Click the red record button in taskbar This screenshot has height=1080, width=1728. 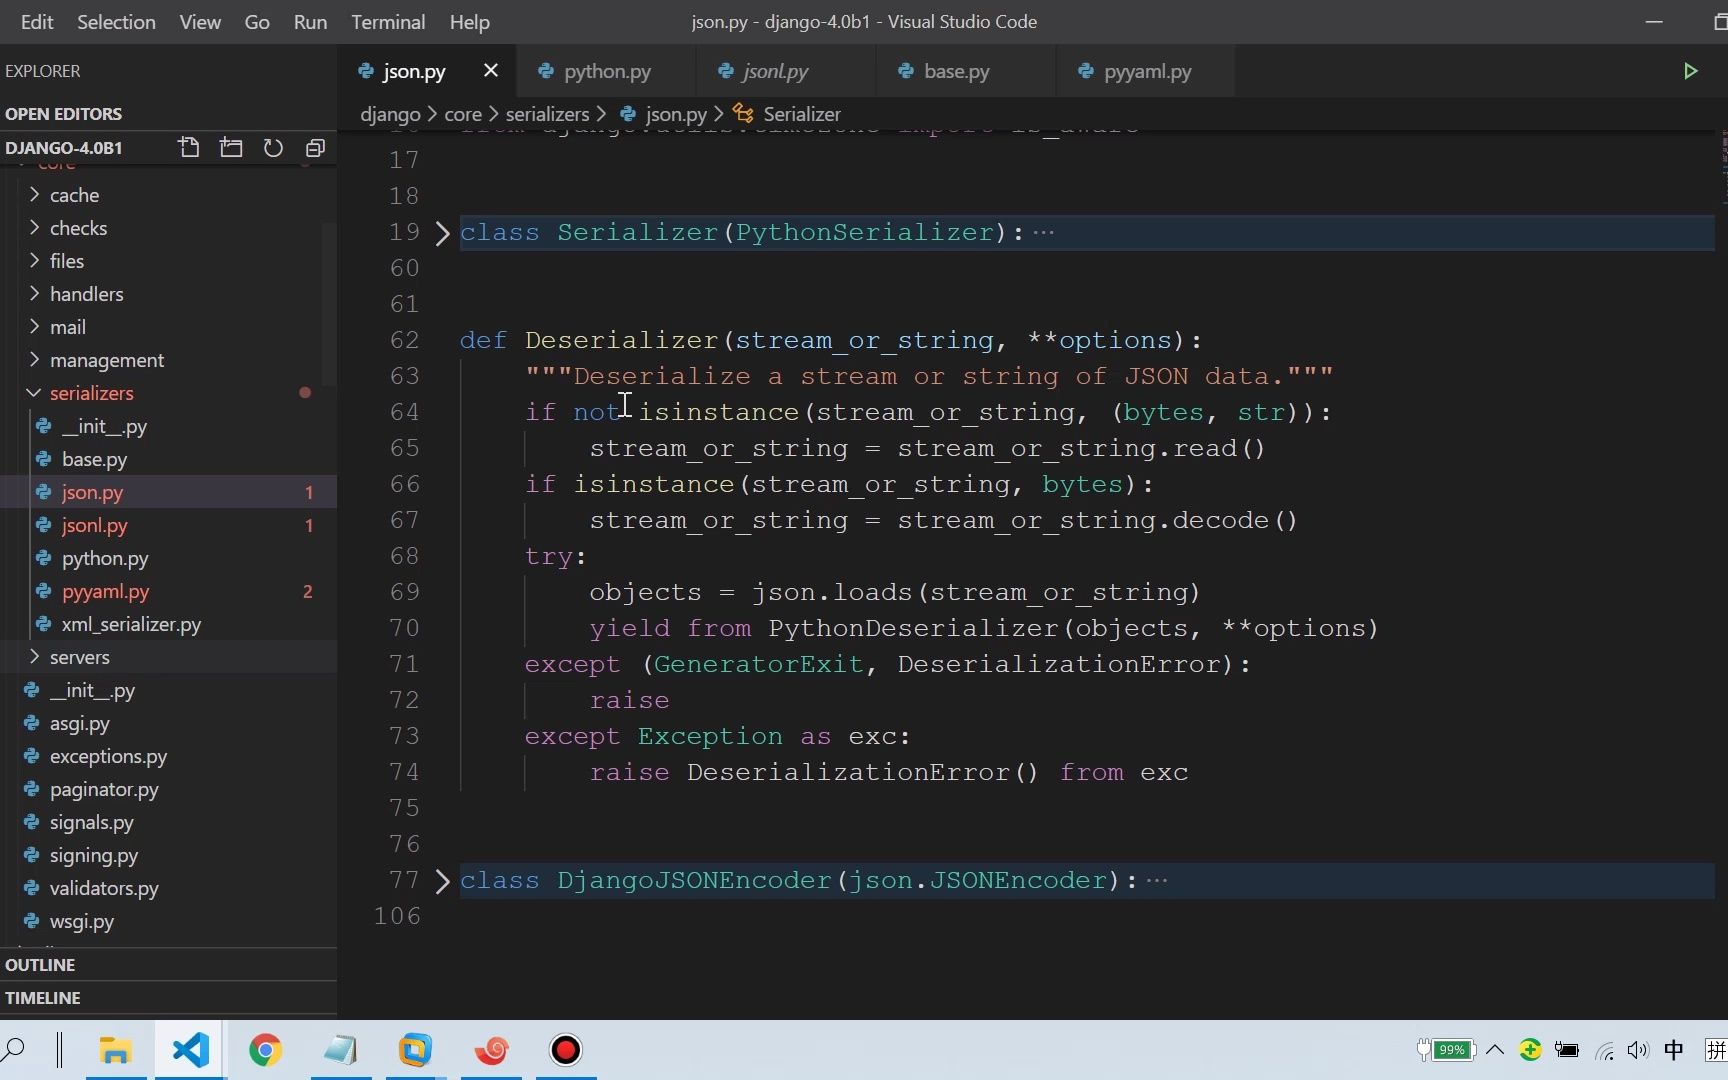(565, 1050)
